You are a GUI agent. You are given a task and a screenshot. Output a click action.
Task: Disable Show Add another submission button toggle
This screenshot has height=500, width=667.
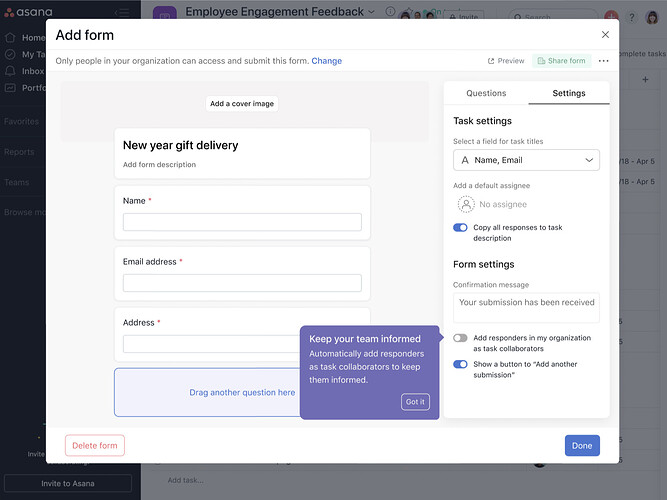point(460,365)
